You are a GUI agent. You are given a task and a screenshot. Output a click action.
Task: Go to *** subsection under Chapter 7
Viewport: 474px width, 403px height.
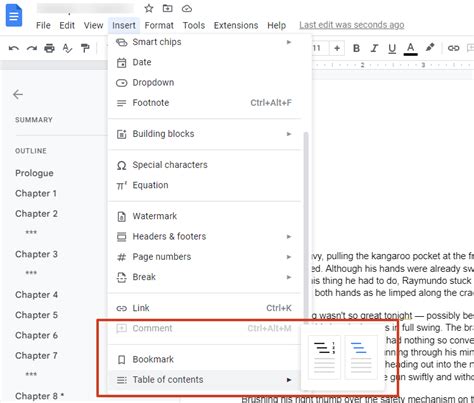[31, 374]
